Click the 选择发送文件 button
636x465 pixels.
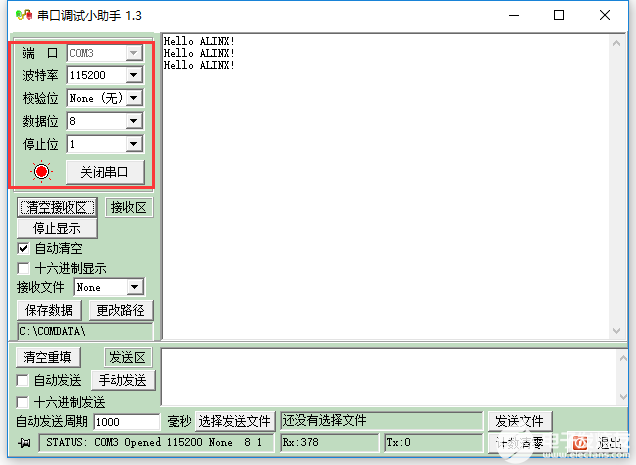coord(234,421)
